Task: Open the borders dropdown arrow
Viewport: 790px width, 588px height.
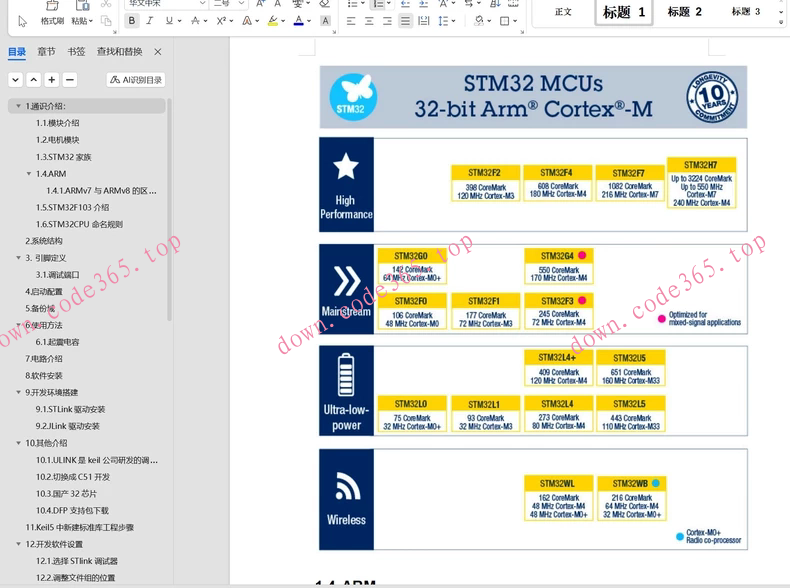Action: [515, 21]
